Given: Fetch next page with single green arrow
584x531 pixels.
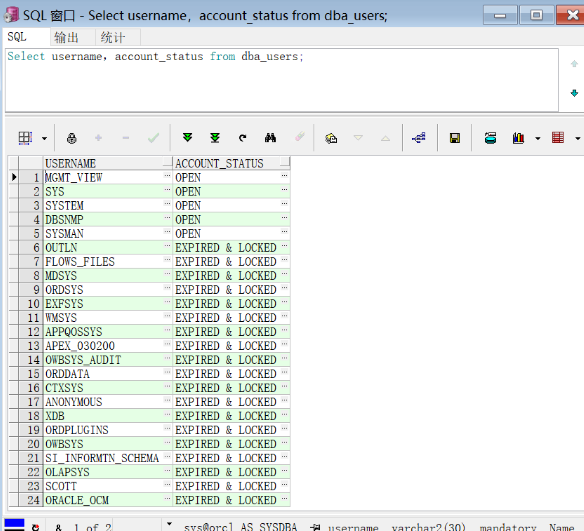Looking at the screenshot, I should pyautogui.click(x=187, y=138).
